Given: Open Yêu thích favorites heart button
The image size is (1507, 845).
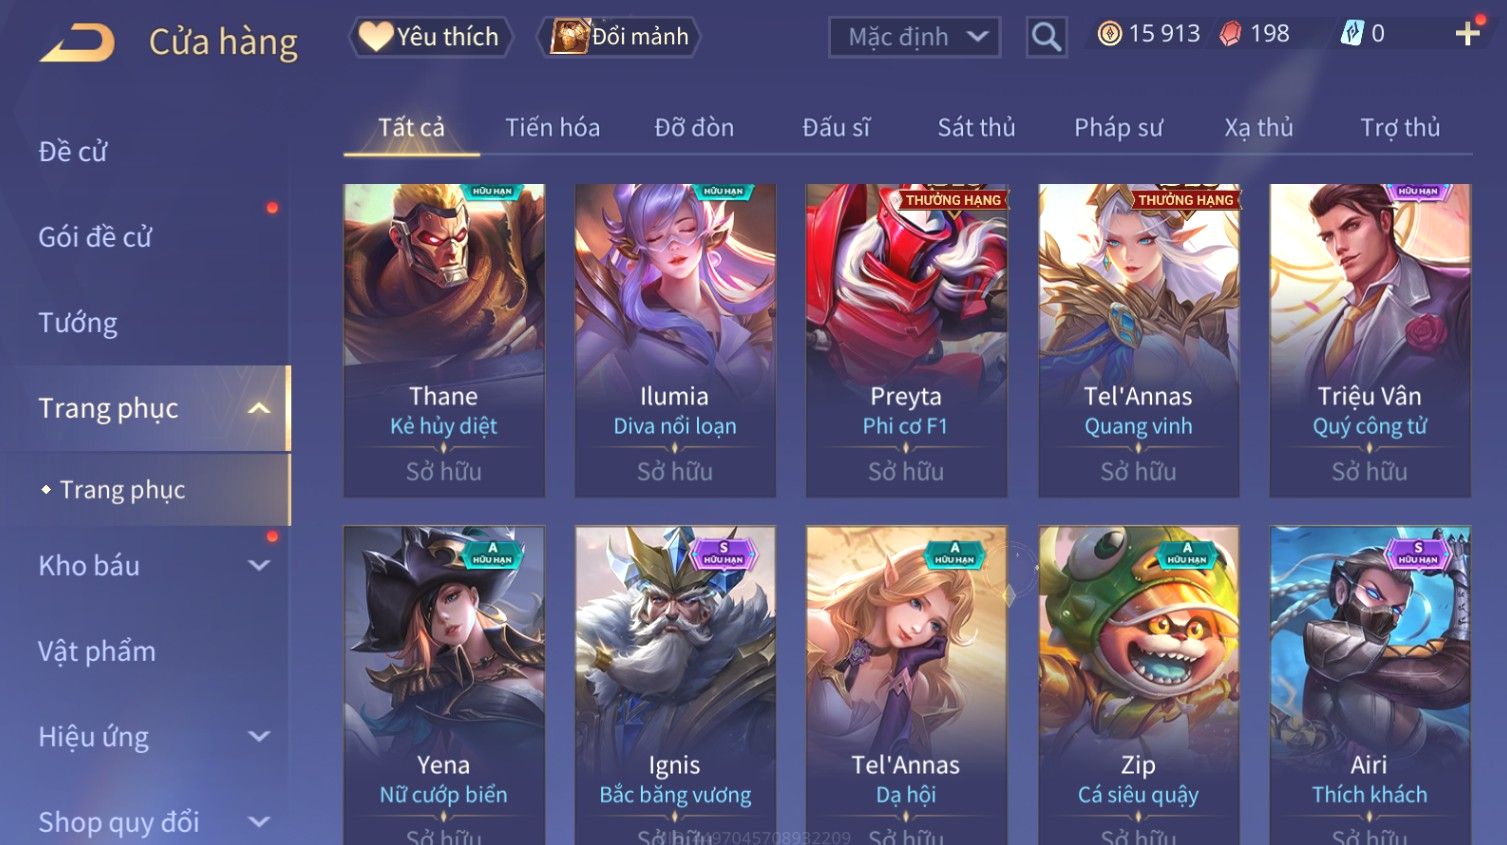Looking at the screenshot, I should pyautogui.click(x=431, y=37).
